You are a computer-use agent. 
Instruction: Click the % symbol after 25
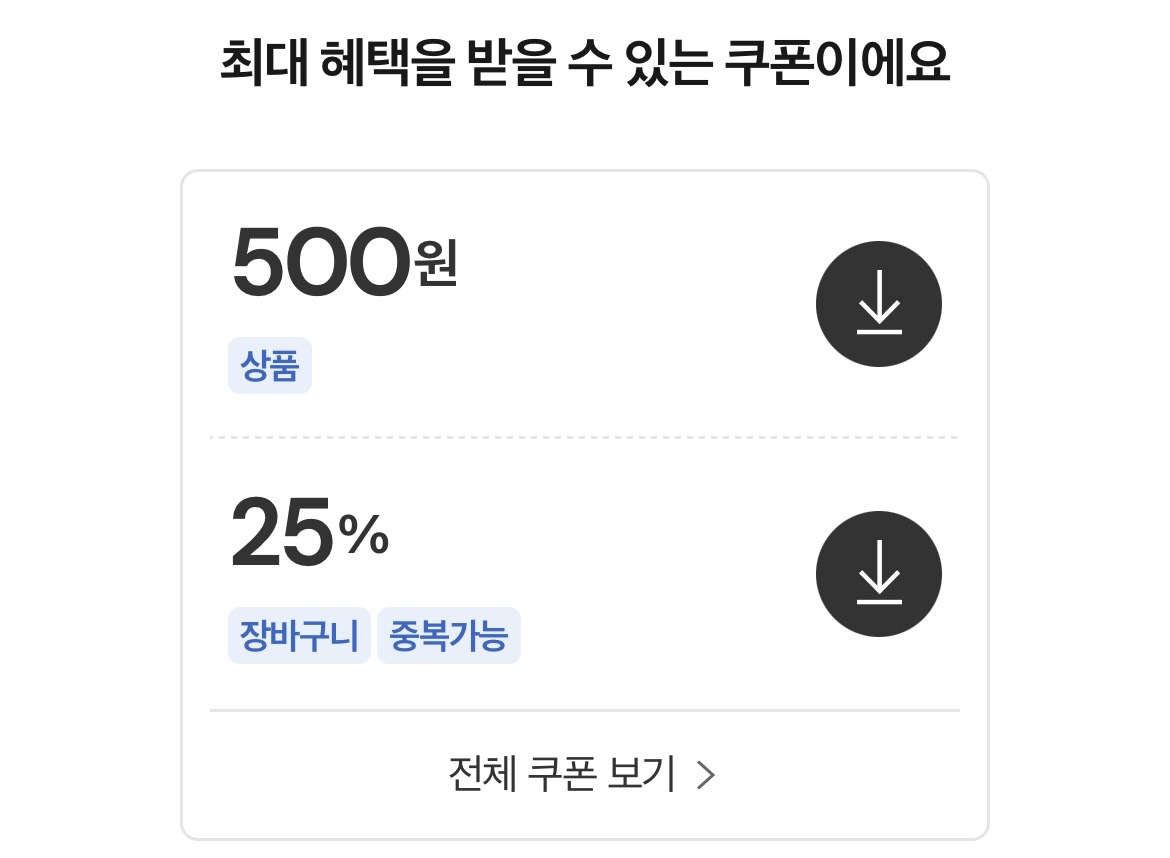click(363, 535)
